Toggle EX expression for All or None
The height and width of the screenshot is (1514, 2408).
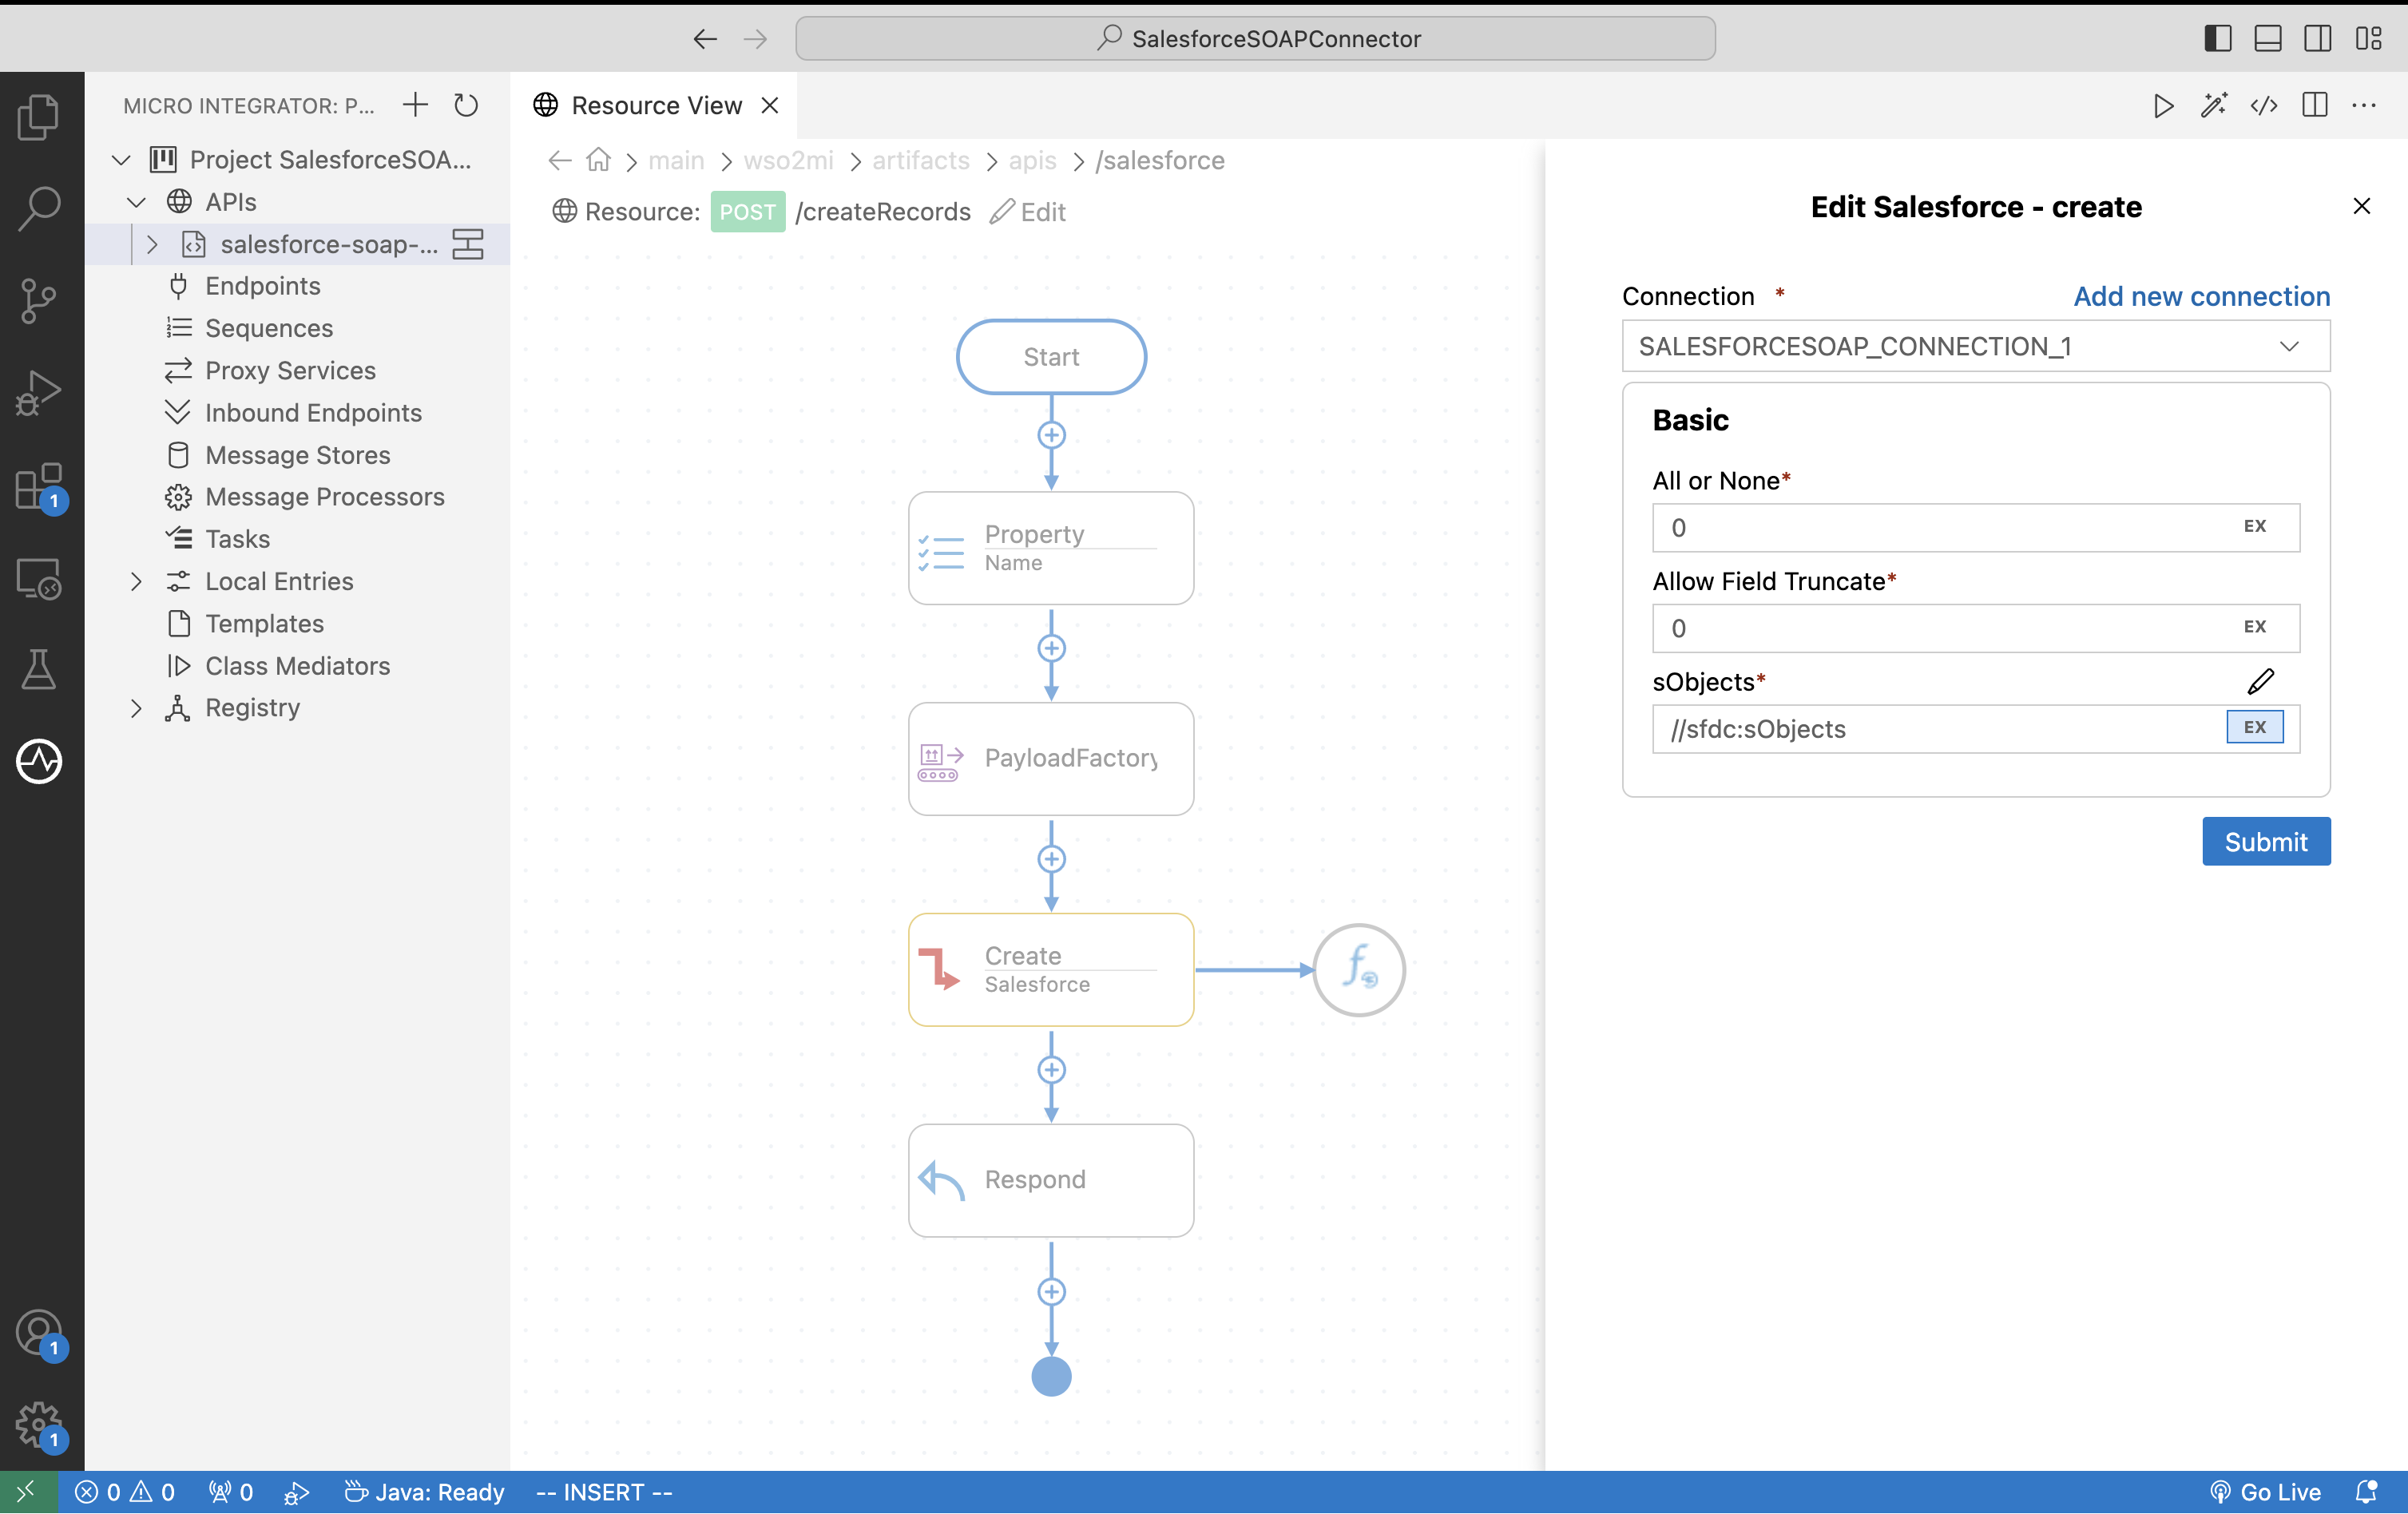[x=2254, y=526]
